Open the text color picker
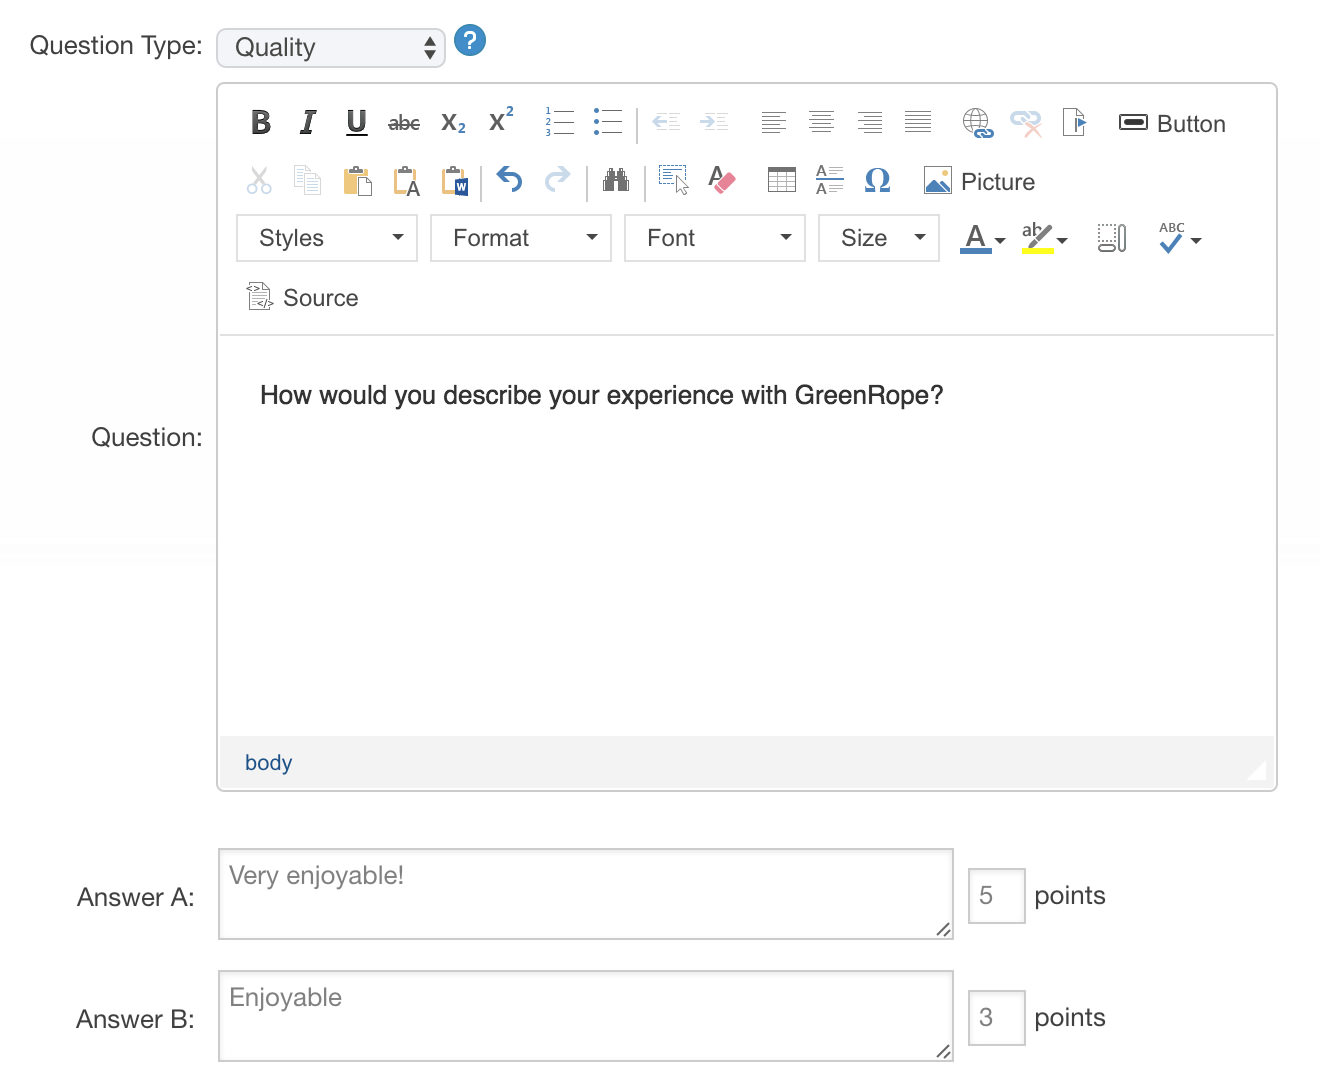Viewport: 1320px width, 1090px height. coord(983,238)
